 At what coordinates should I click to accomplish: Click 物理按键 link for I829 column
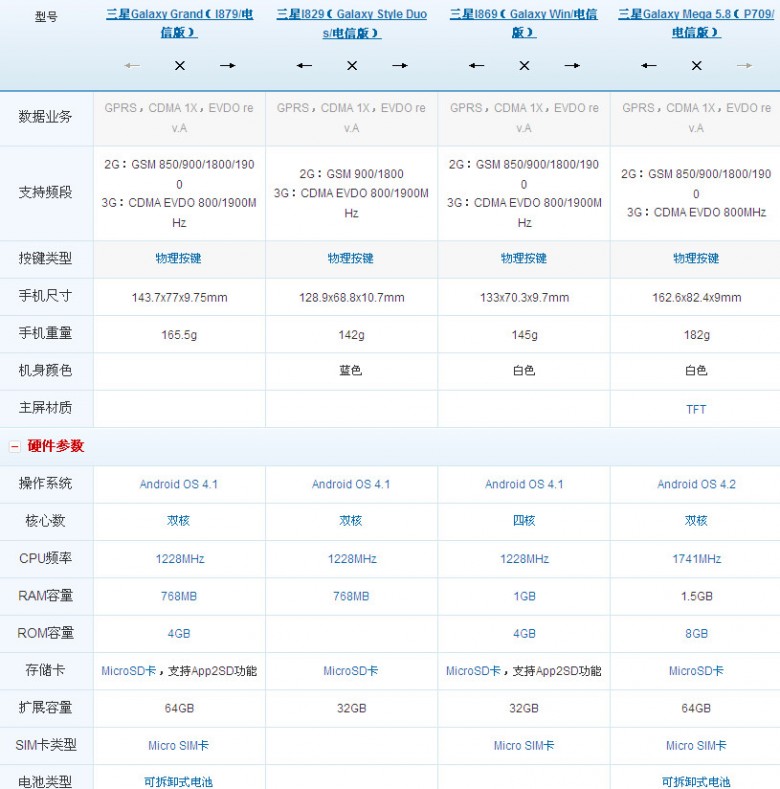(351, 259)
